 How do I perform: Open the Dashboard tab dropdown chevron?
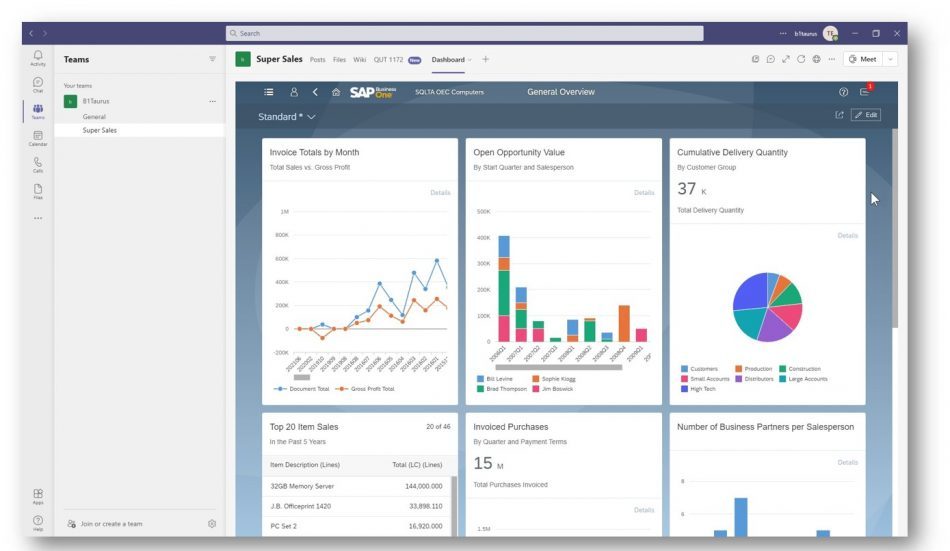pos(470,60)
